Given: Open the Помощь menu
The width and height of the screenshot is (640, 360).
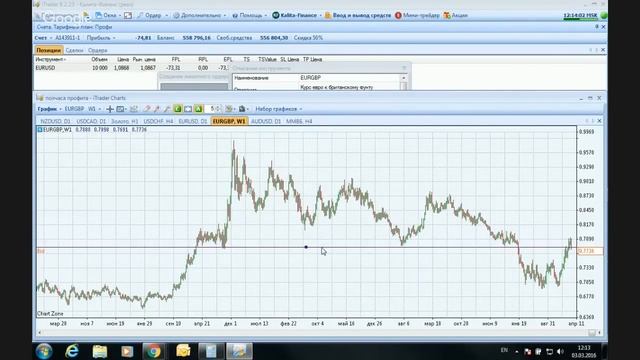Looking at the screenshot, I should pyautogui.click(x=249, y=16).
